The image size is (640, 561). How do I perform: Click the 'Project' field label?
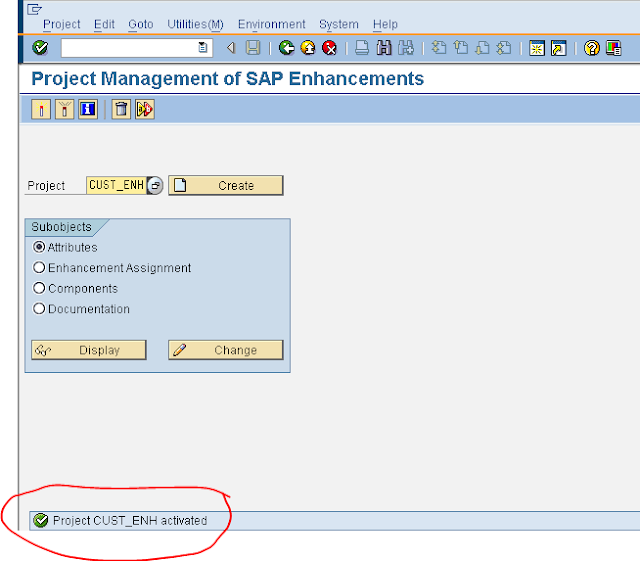[46, 186]
